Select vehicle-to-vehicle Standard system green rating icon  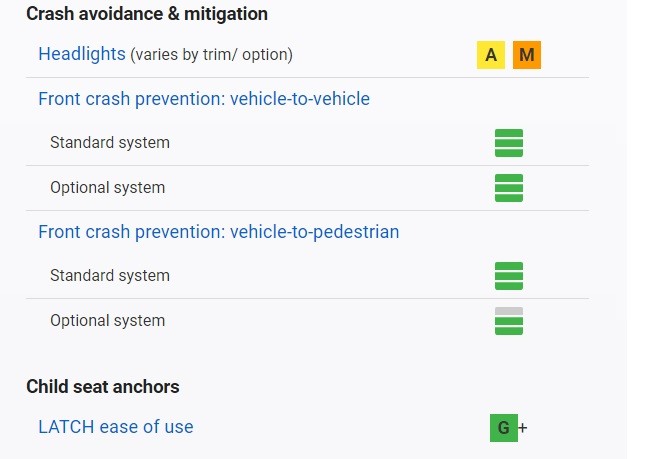(509, 143)
